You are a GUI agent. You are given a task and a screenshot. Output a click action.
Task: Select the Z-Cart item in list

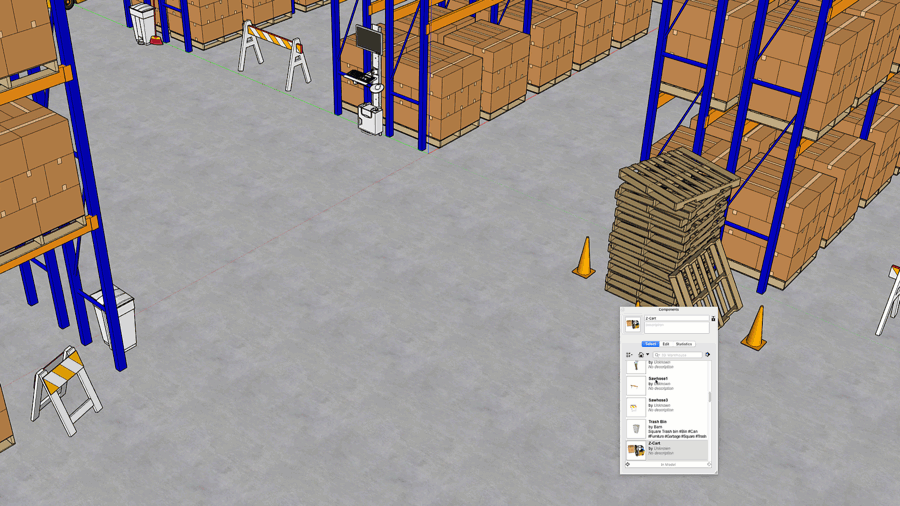(667, 450)
